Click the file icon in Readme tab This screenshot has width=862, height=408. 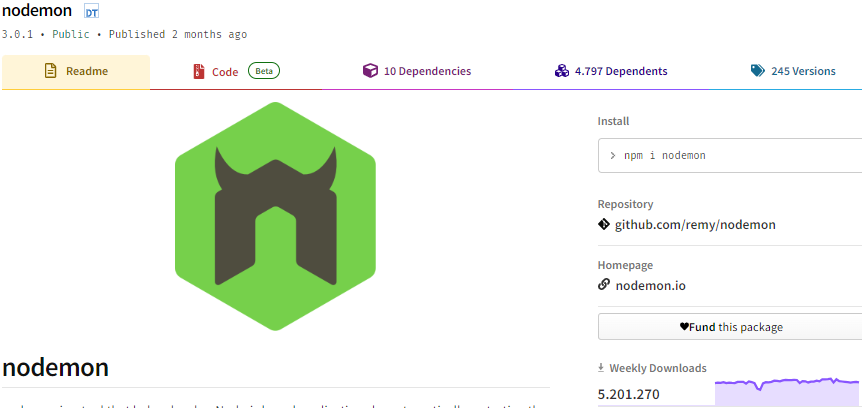pos(50,71)
